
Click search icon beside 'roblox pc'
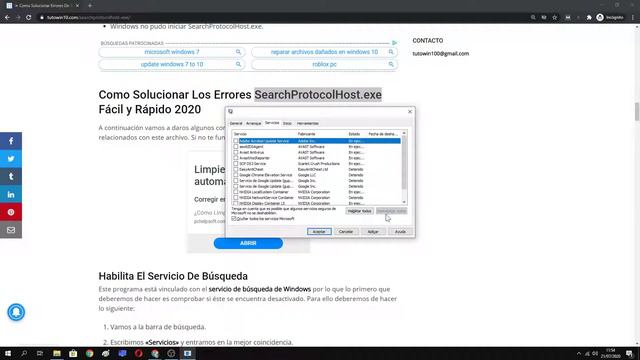pyautogui.click(x=391, y=64)
